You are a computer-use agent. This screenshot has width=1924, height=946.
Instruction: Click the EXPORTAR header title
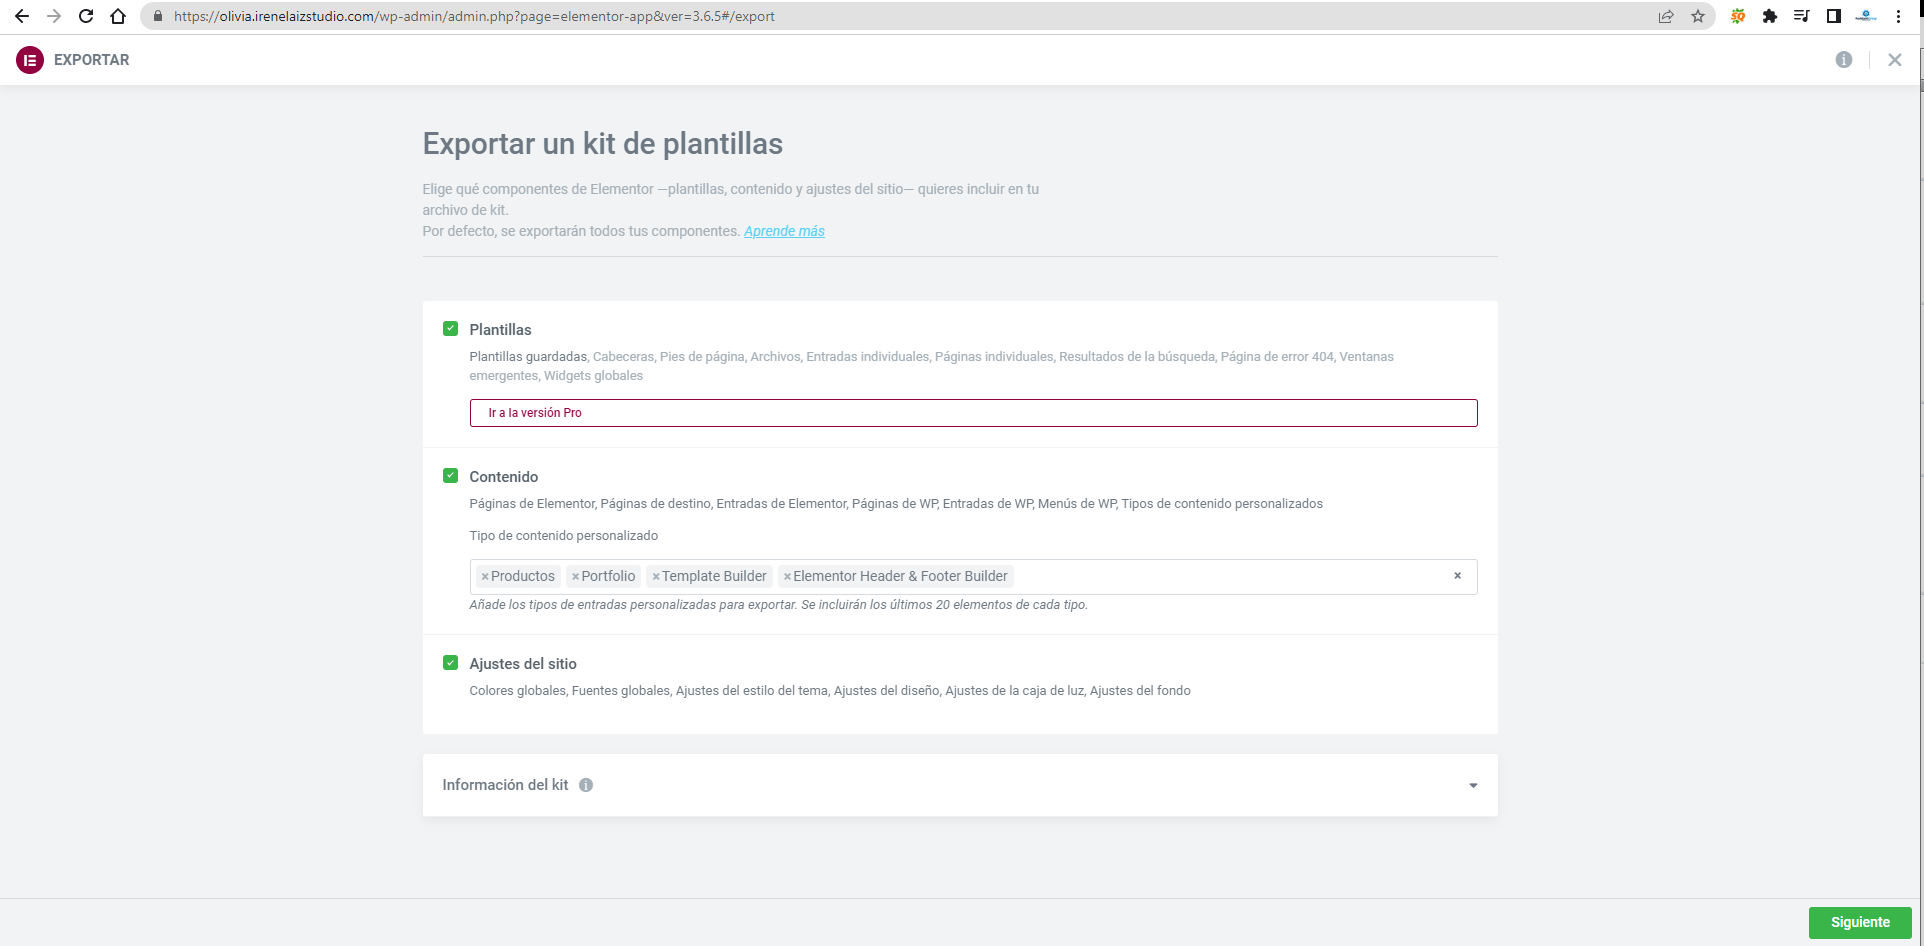pos(92,60)
